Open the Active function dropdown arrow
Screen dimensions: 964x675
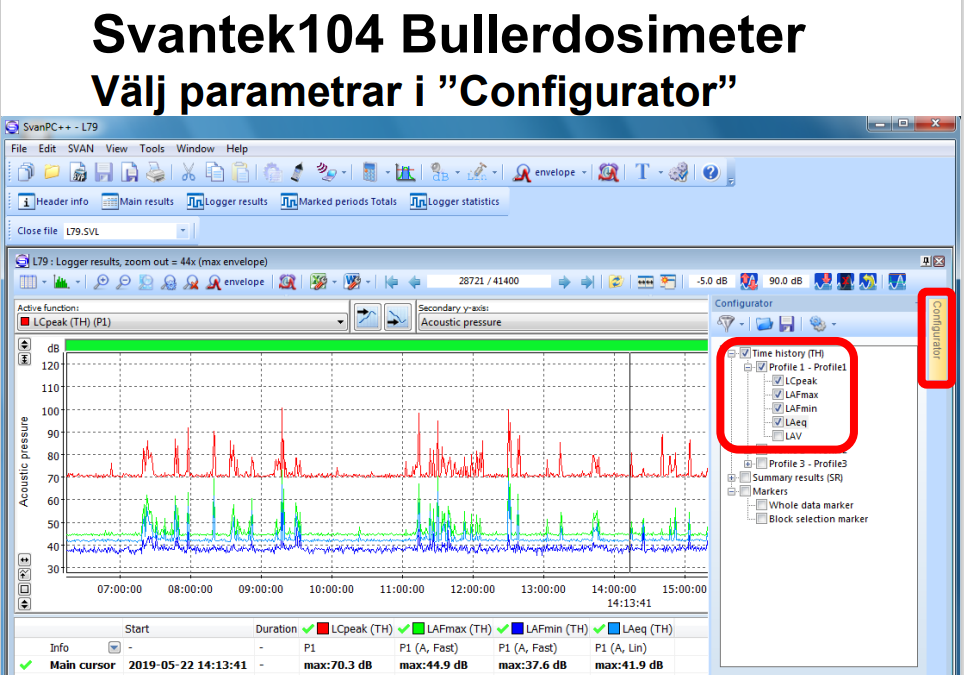[x=341, y=321]
